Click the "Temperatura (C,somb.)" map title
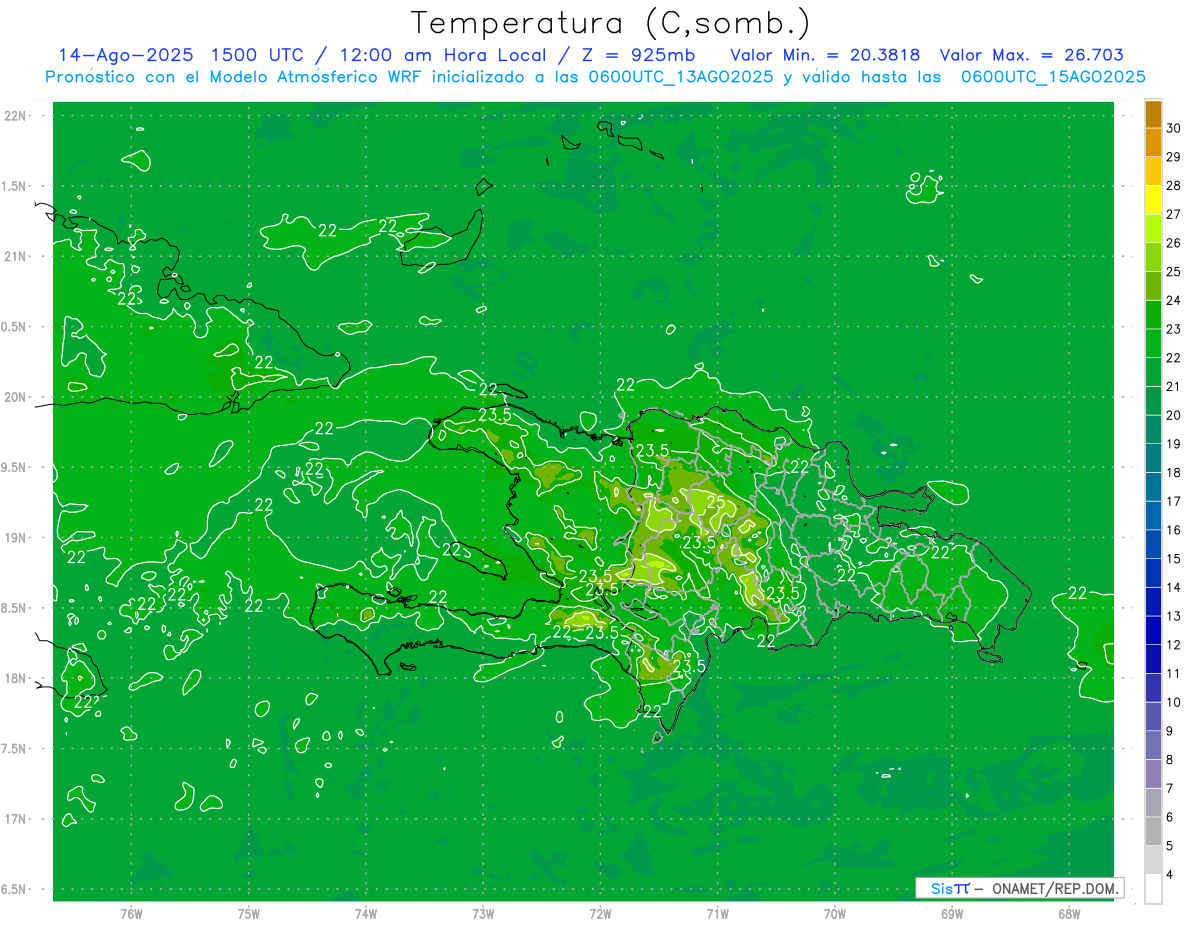Screen dimensions: 1200x927 (610, 24)
